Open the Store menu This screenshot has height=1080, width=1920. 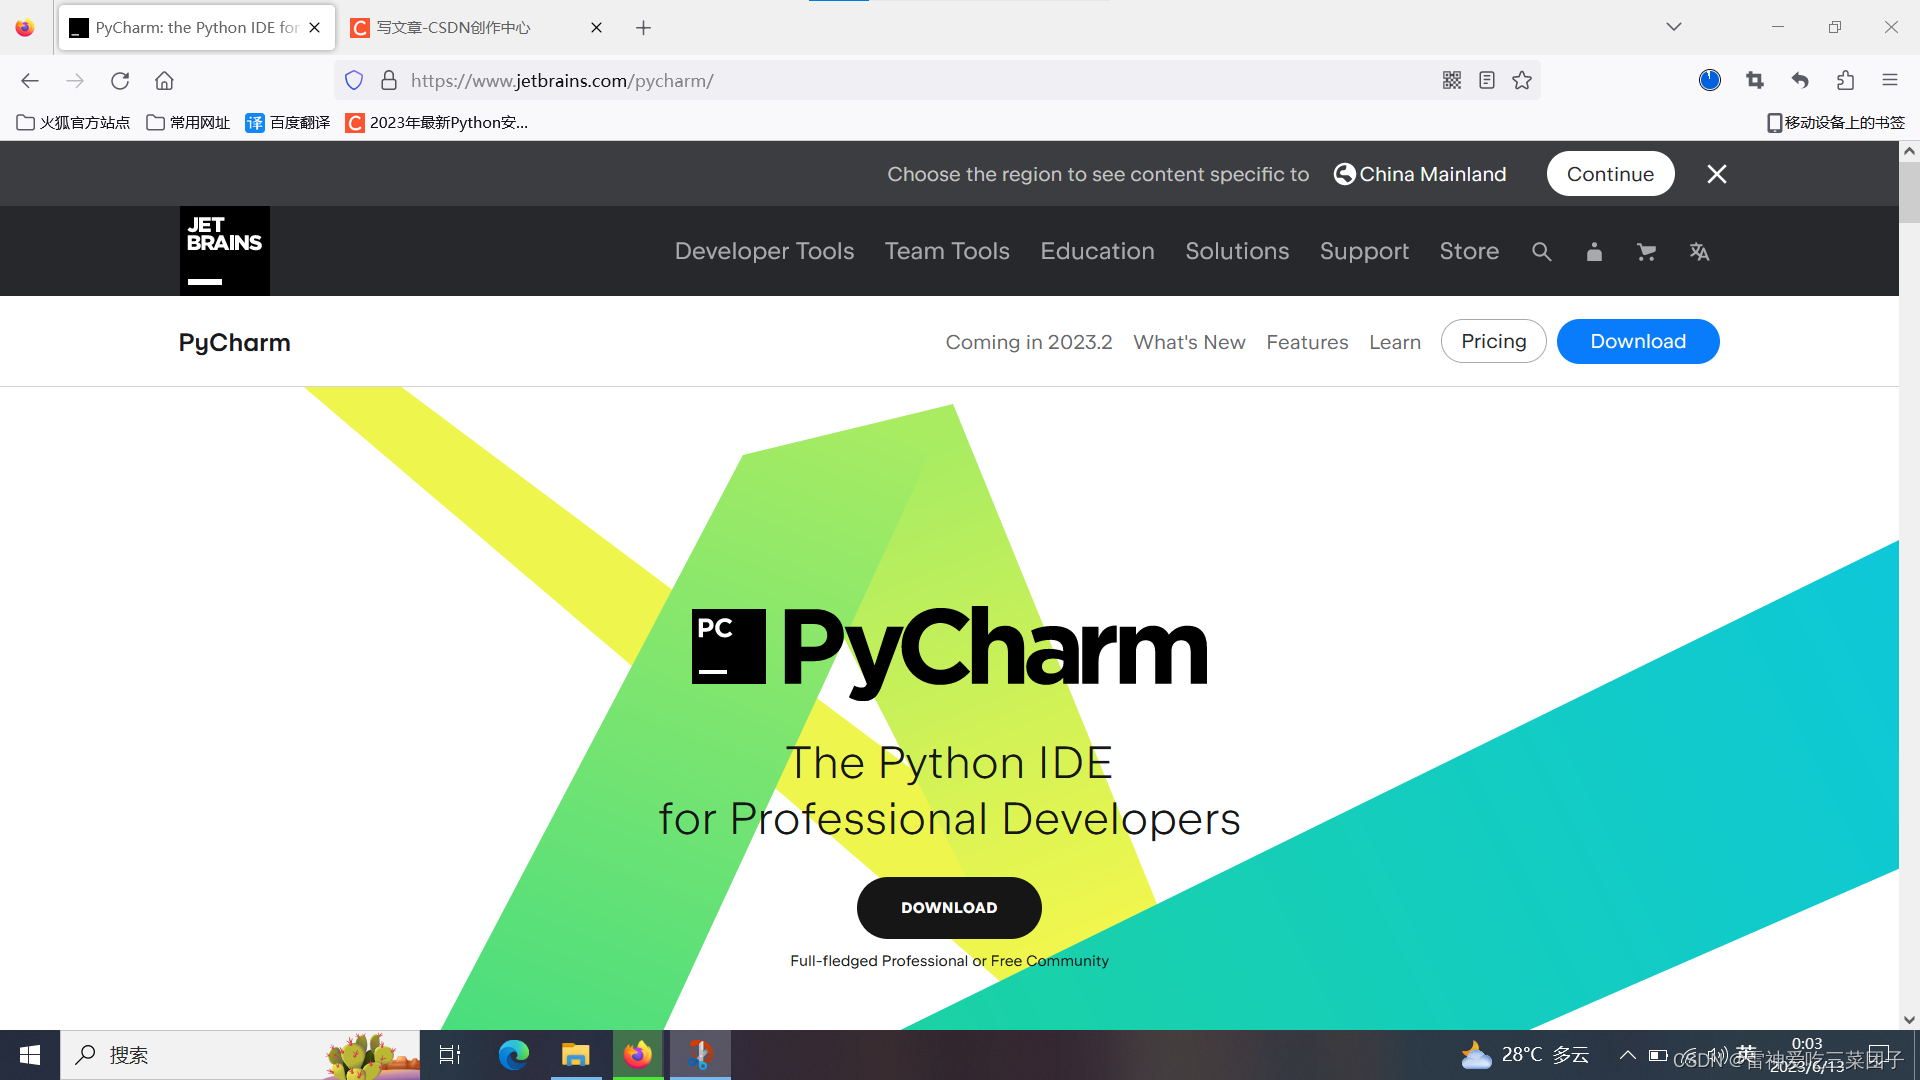click(1469, 251)
